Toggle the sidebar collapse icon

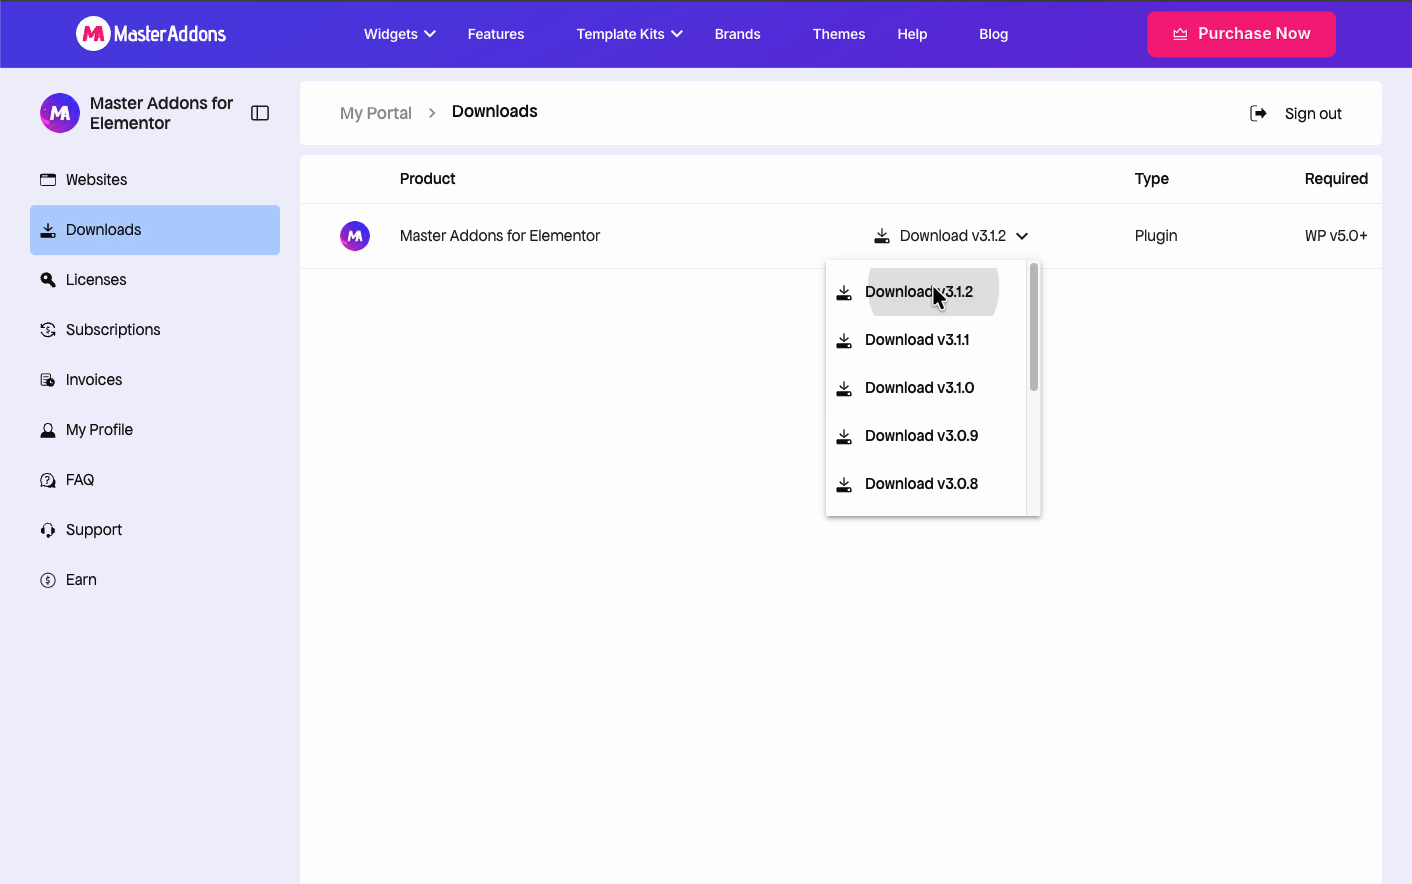260,113
